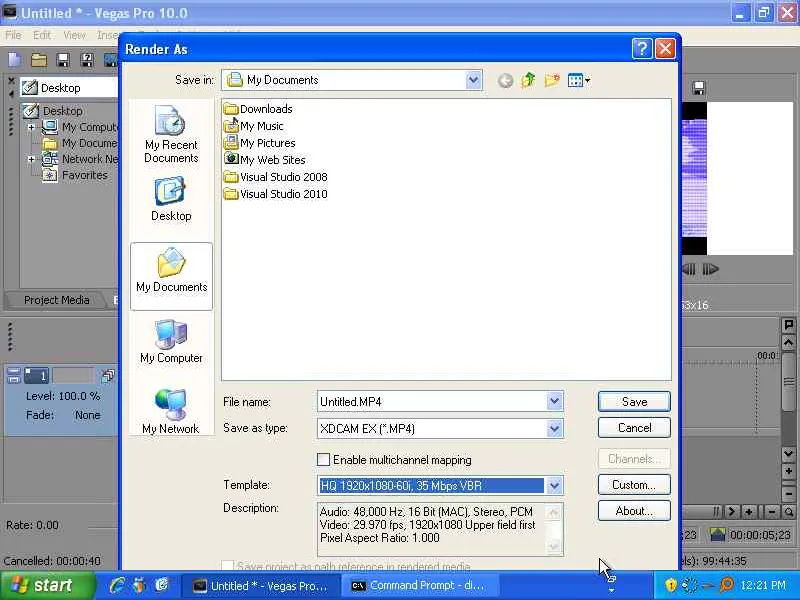800x600 pixels.
Task: Open the File name dropdown arrow
Action: click(555, 402)
